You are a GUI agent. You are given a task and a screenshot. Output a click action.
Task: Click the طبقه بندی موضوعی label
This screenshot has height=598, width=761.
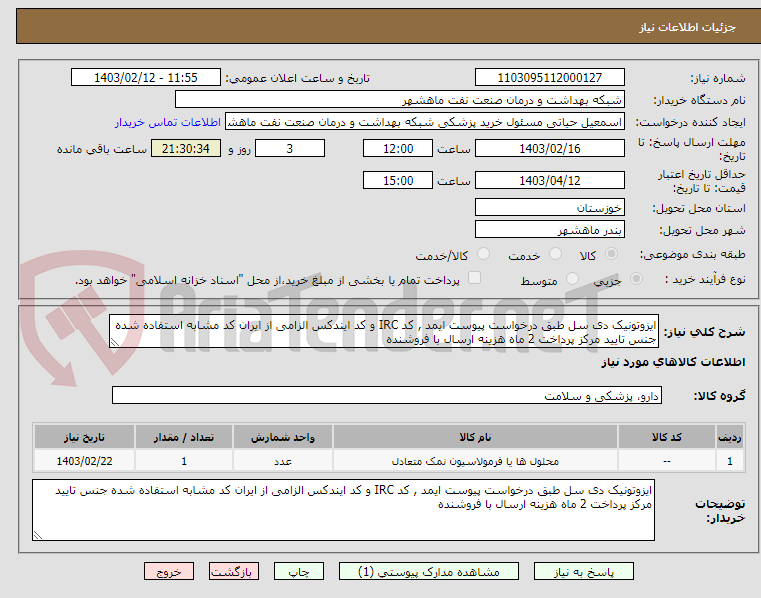(x=693, y=254)
